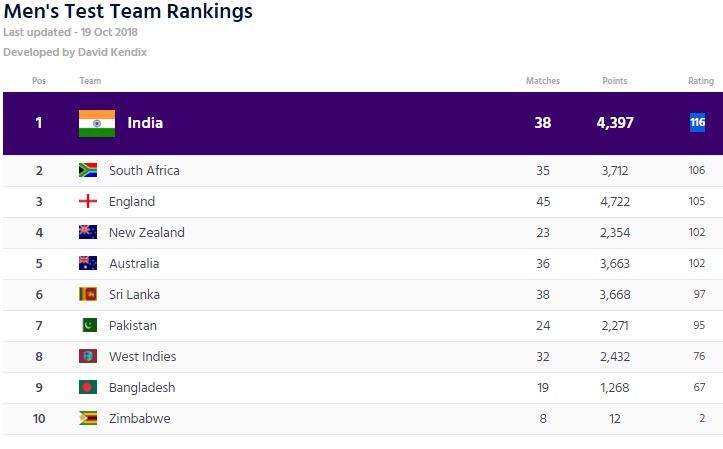
Task: Open the South Africa team name
Action: pyautogui.click(x=144, y=171)
